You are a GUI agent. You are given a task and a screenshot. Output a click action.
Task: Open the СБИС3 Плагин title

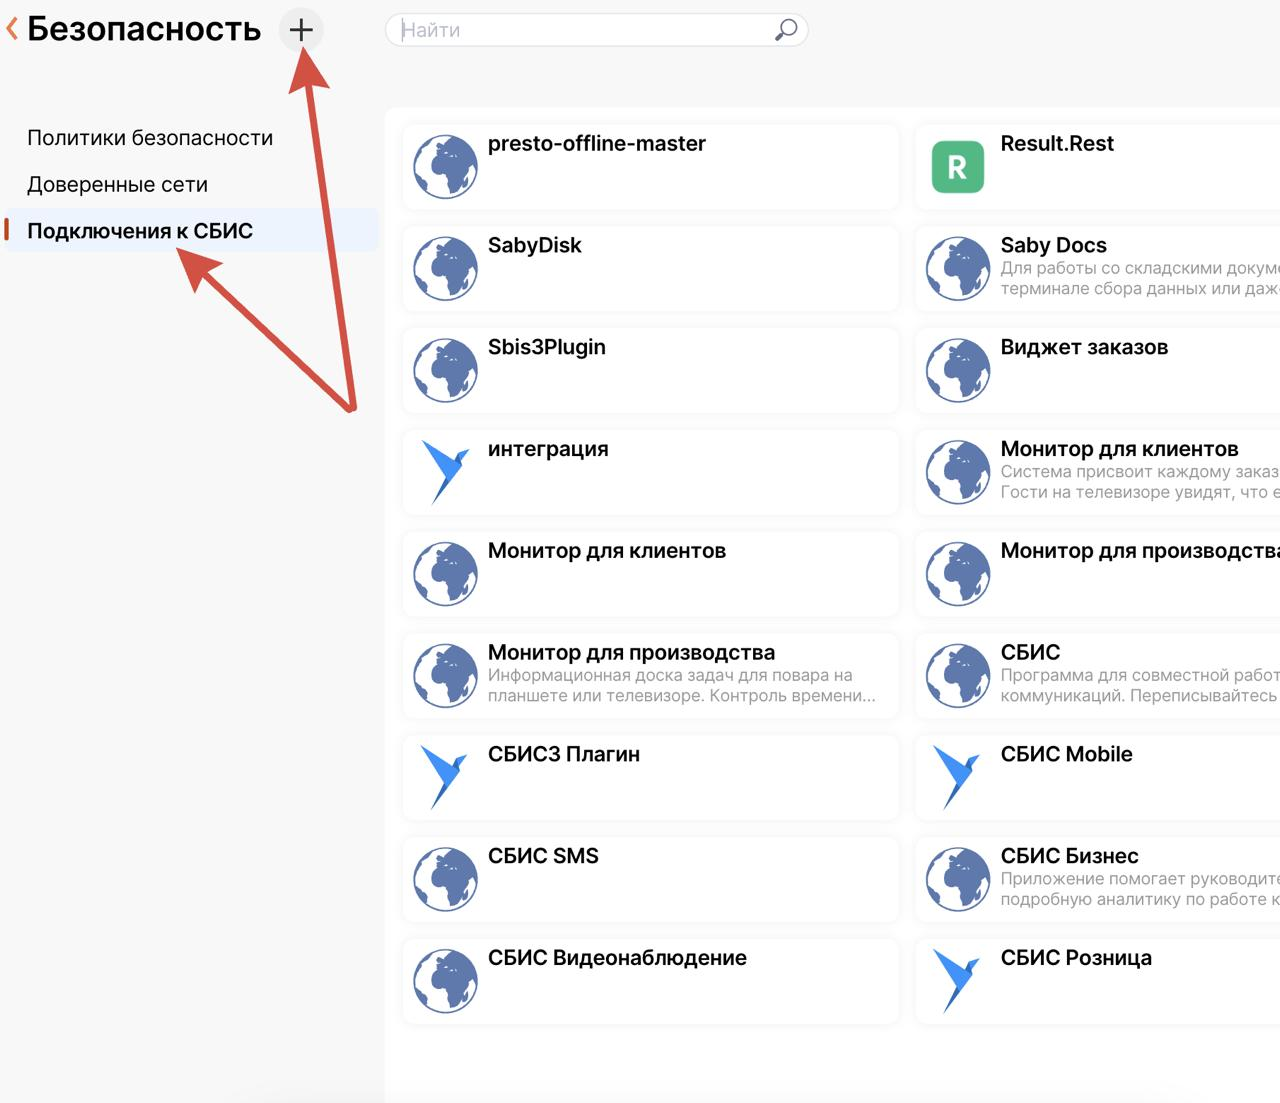coord(564,755)
